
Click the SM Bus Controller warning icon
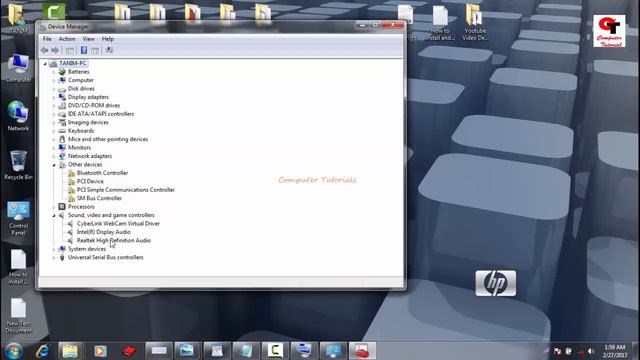71,198
